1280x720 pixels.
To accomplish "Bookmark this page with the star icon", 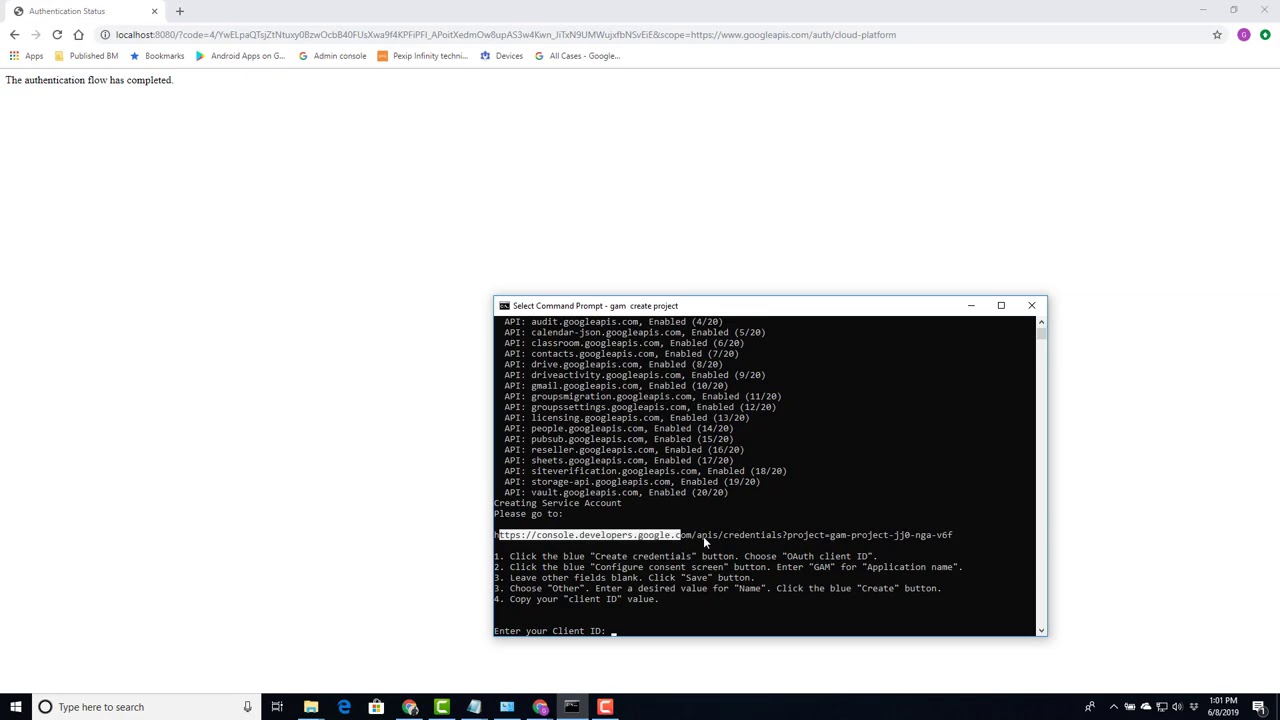I will [1217, 35].
